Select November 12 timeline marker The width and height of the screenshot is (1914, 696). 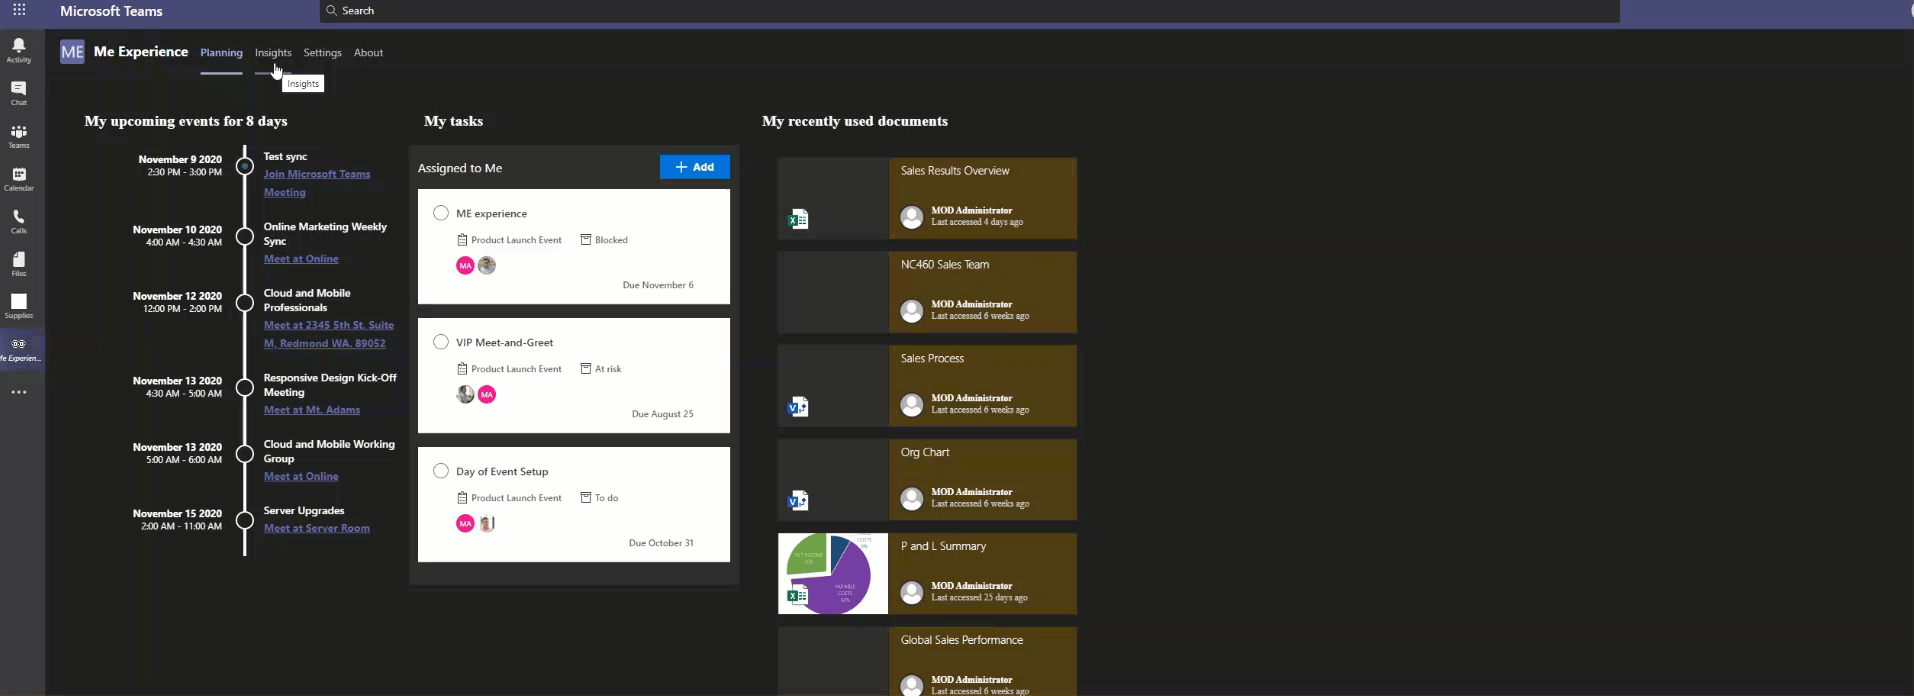(245, 302)
